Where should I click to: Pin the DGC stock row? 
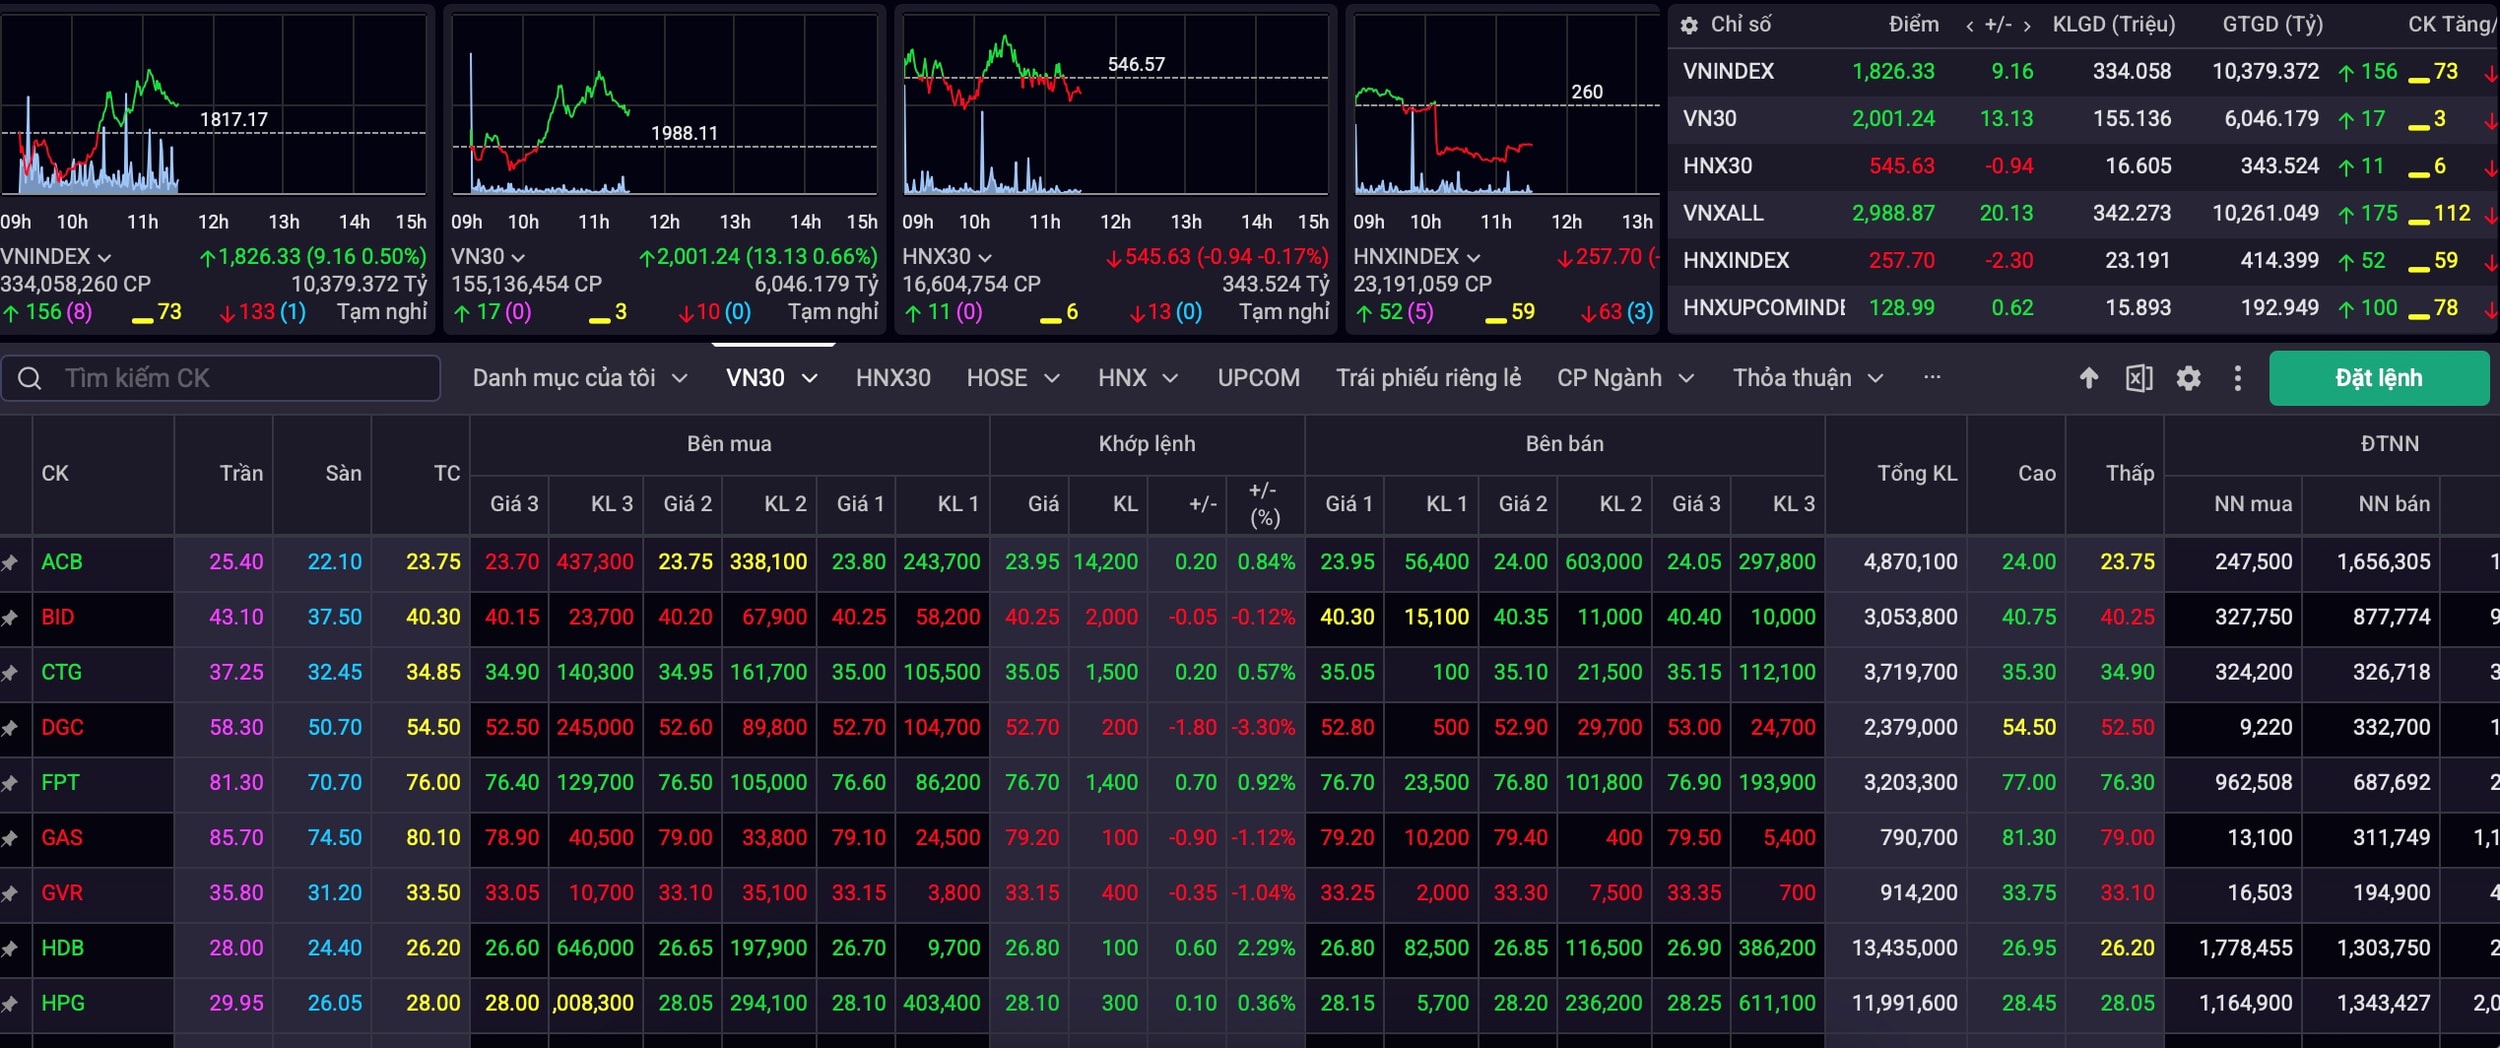click(x=10, y=728)
